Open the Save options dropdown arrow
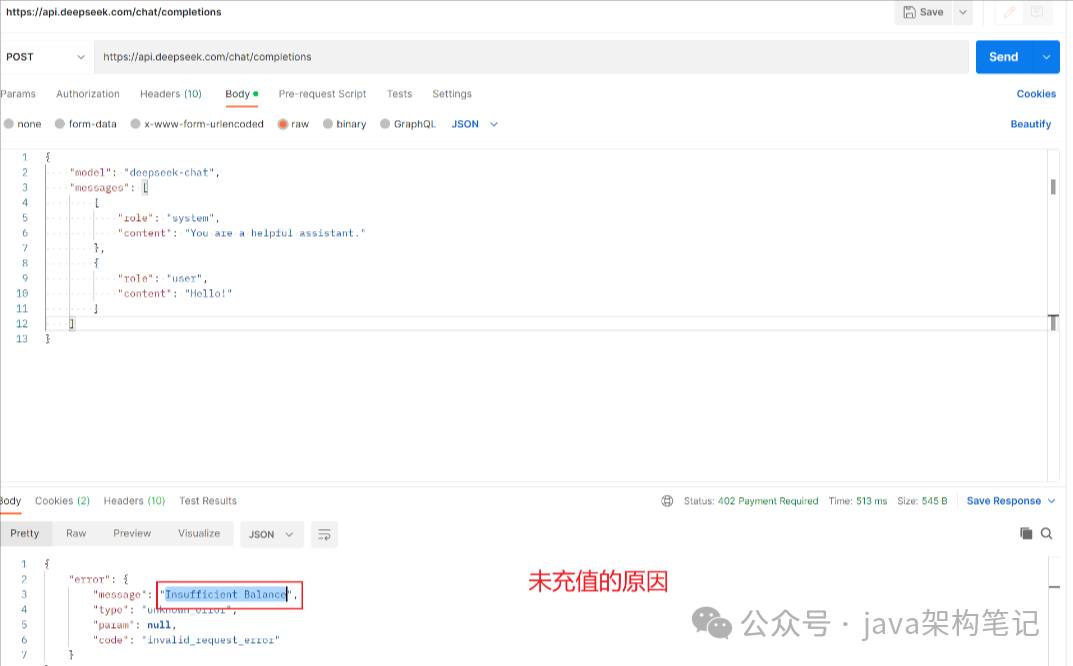 (x=963, y=12)
